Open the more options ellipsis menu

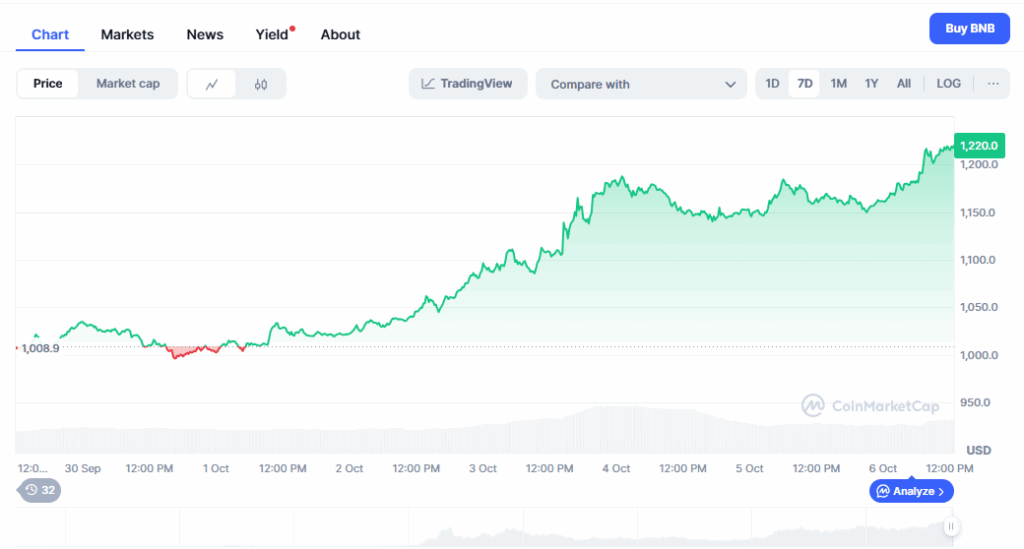pyautogui.click(x=993, y=84)
